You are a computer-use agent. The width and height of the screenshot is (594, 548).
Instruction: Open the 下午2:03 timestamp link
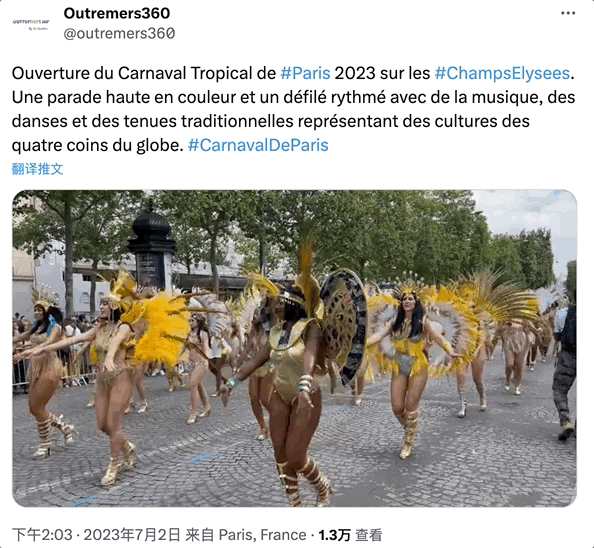(x=42, y=535)
